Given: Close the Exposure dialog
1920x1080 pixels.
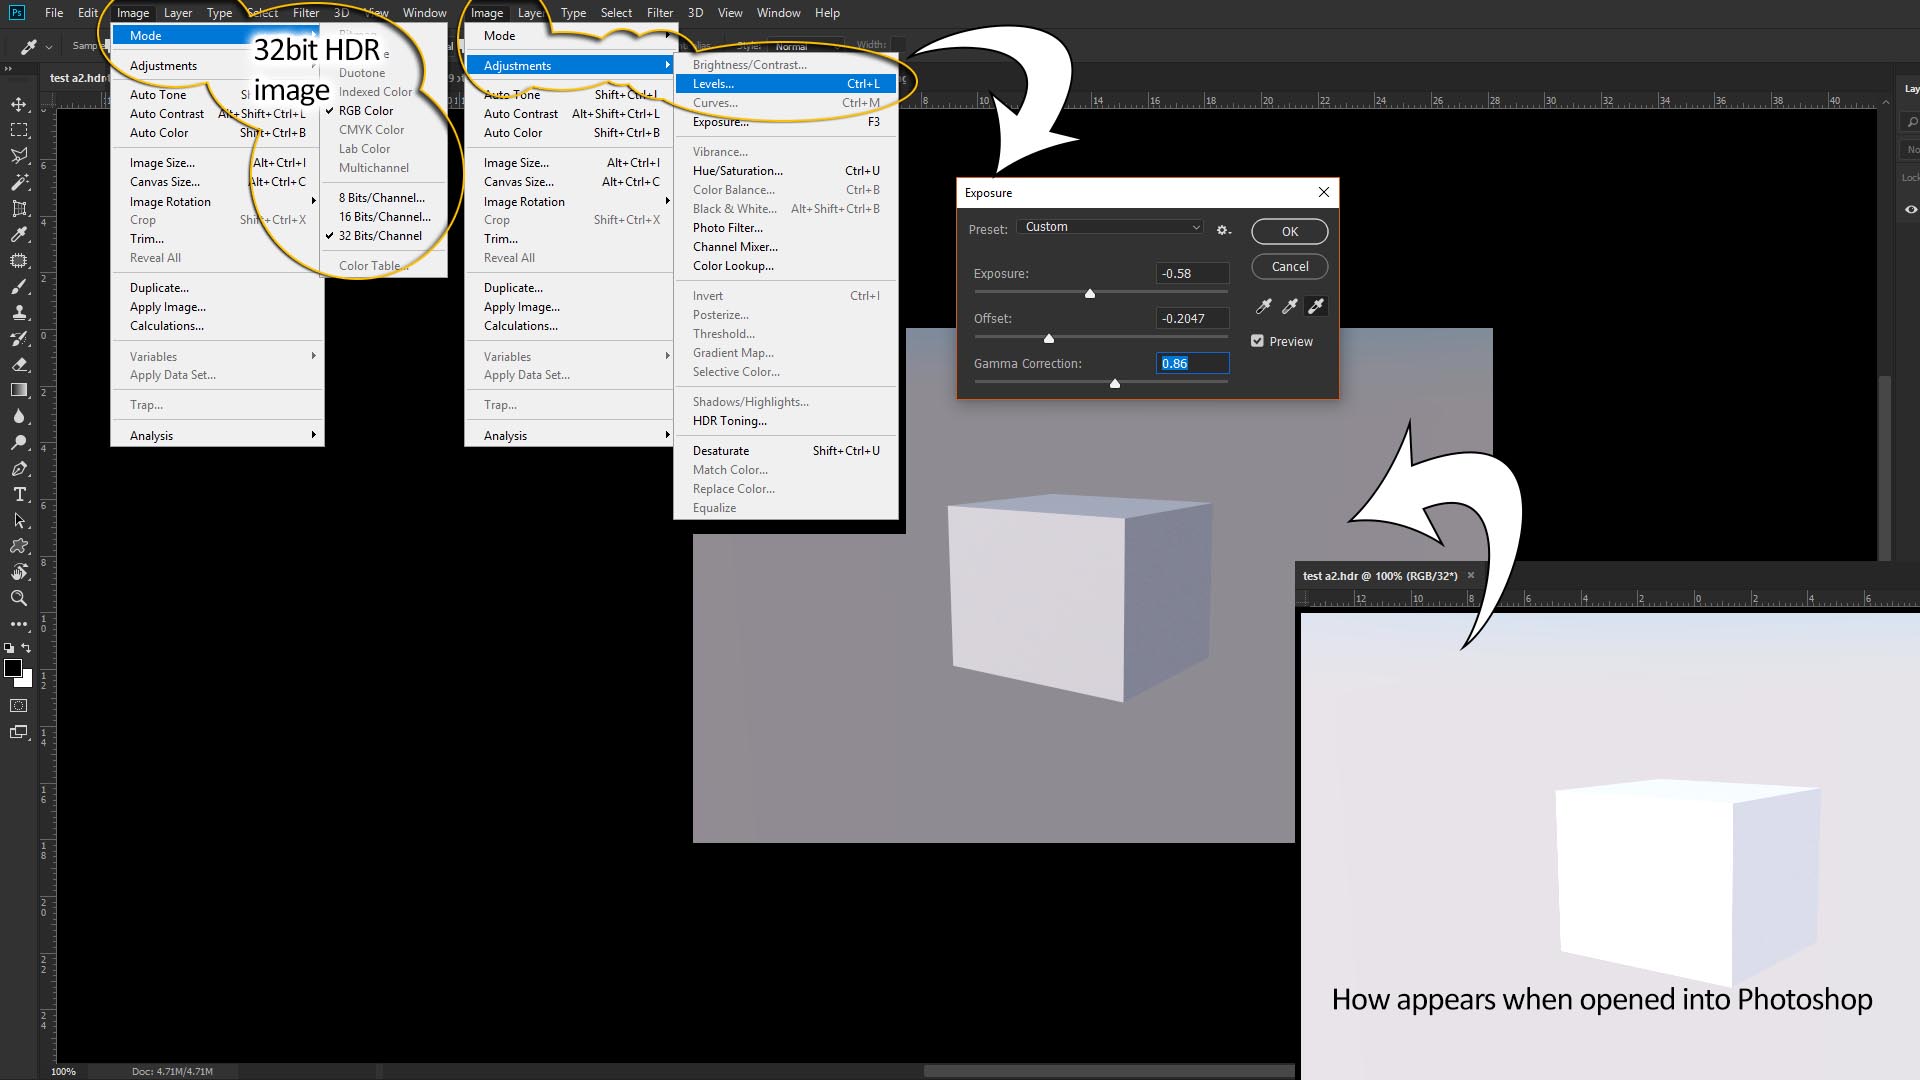Looking at the screenshot, I should [1324, 192].
